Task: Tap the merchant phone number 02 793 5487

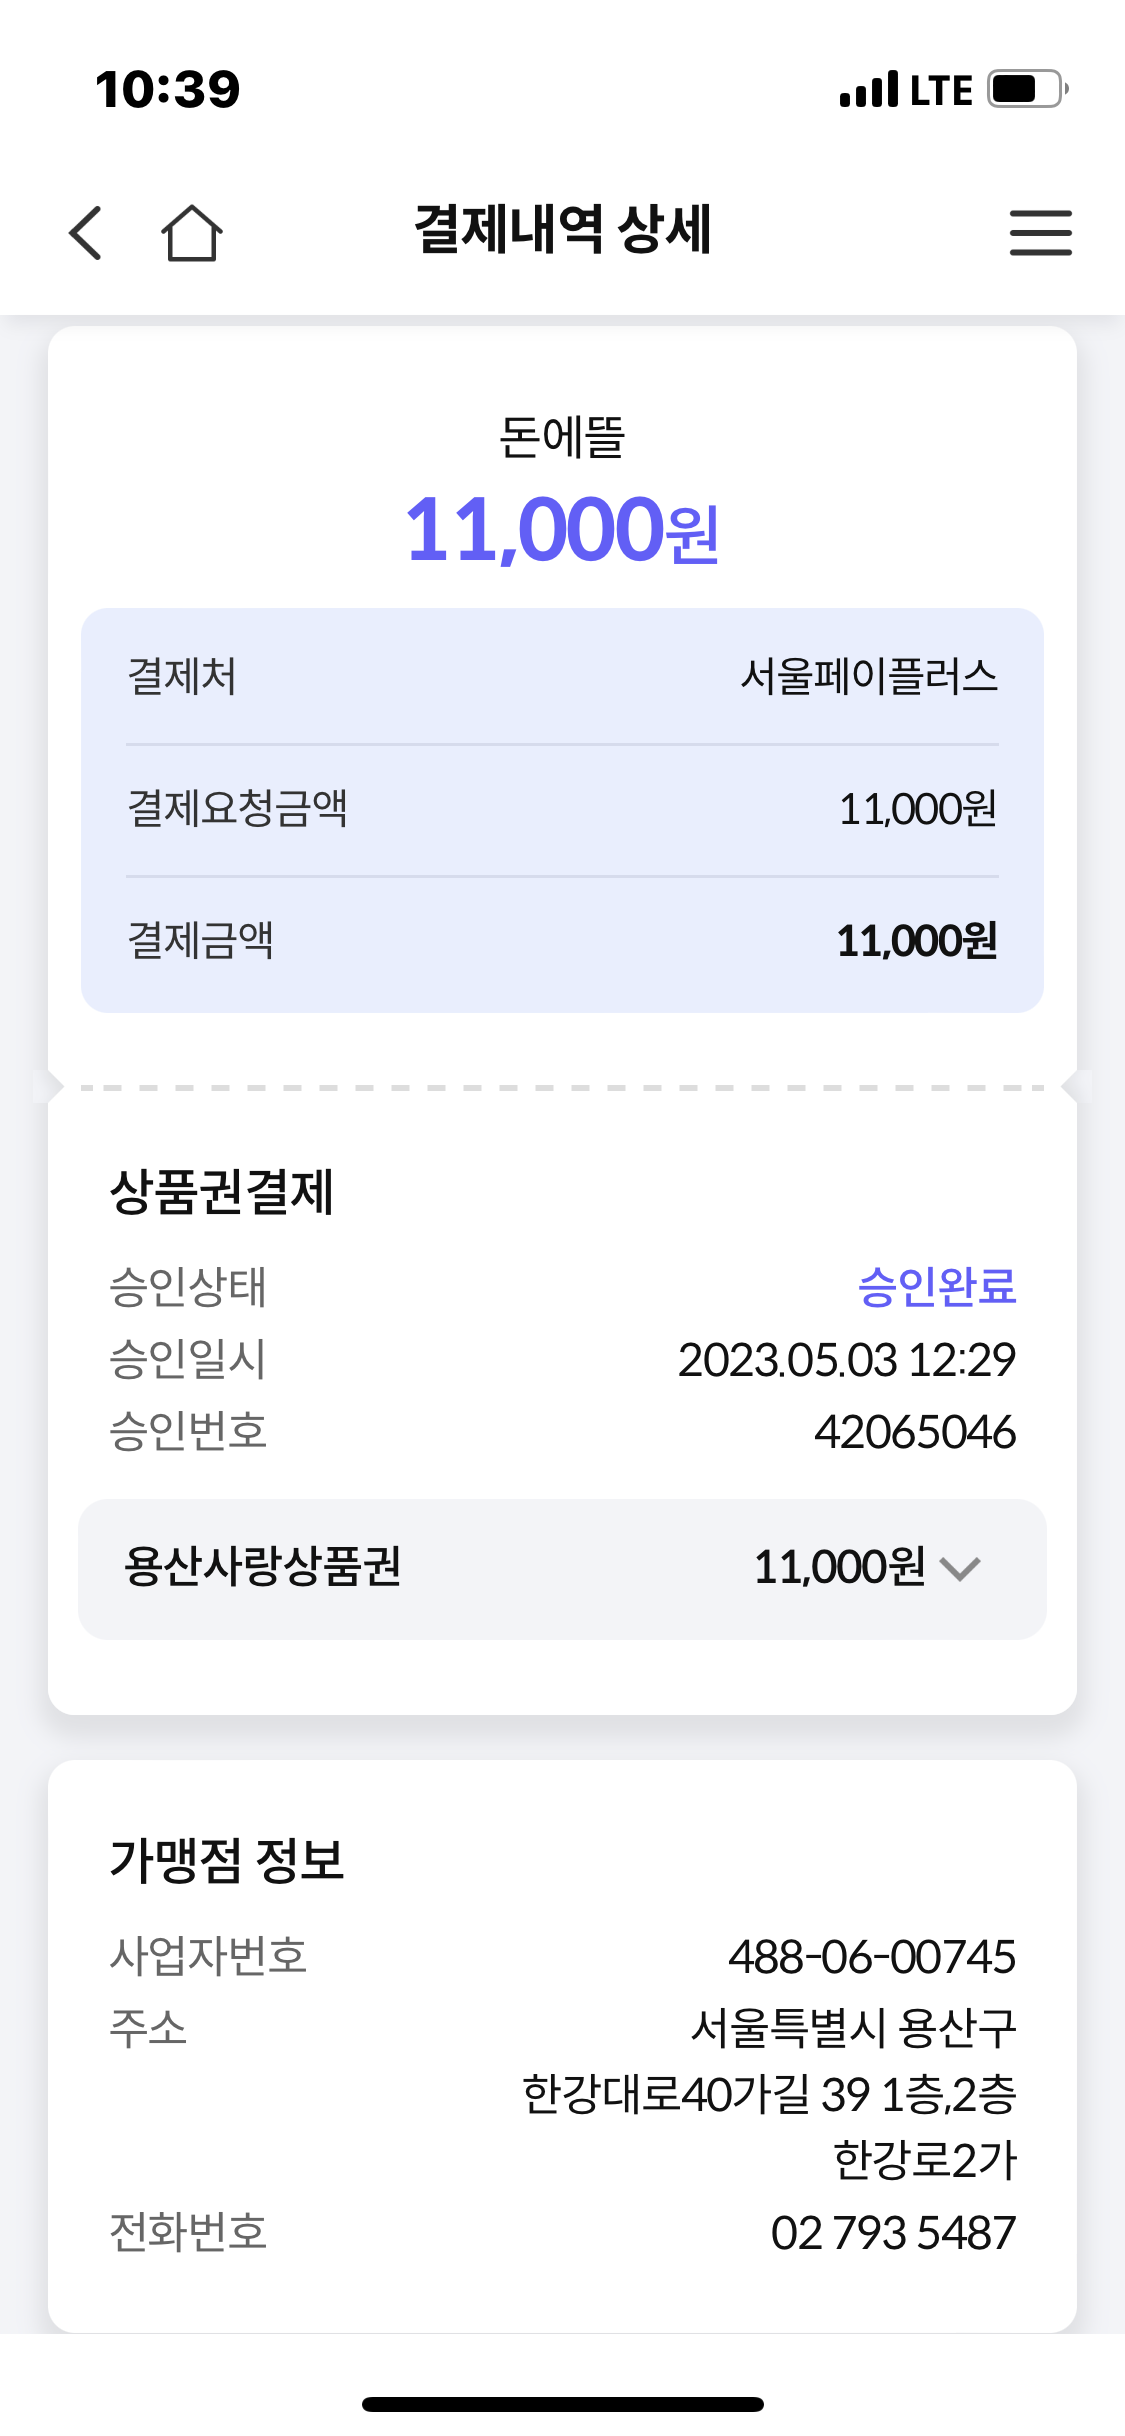Action: [x=893, y=2233]
